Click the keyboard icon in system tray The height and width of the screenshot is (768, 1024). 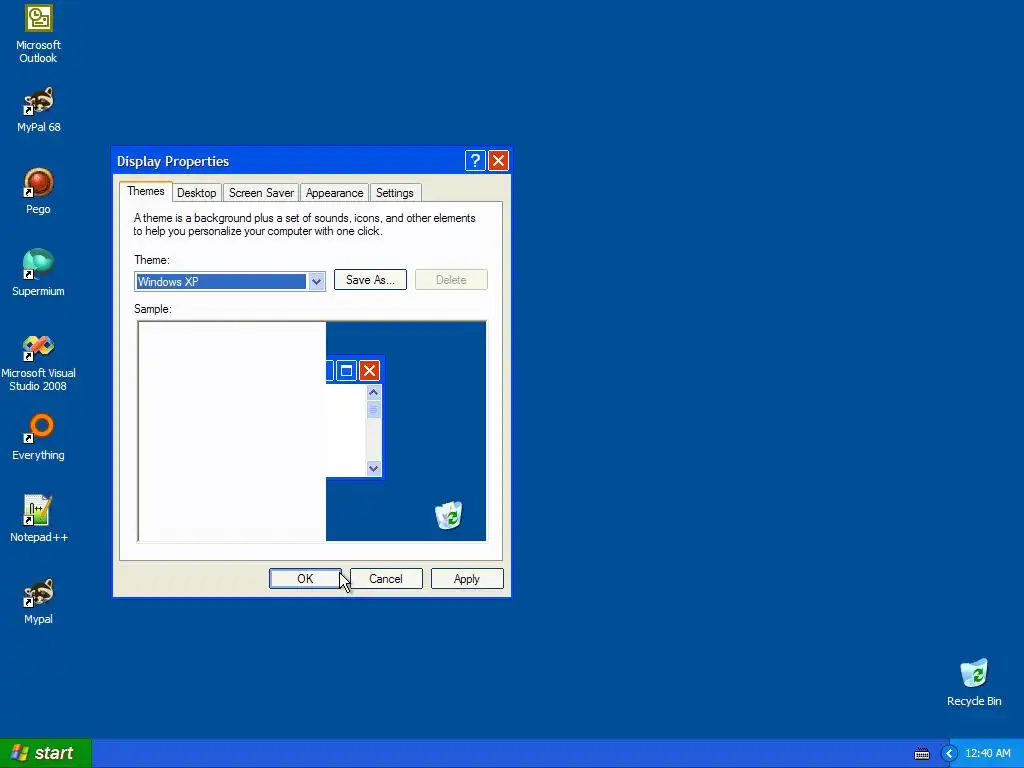point(921,754)
